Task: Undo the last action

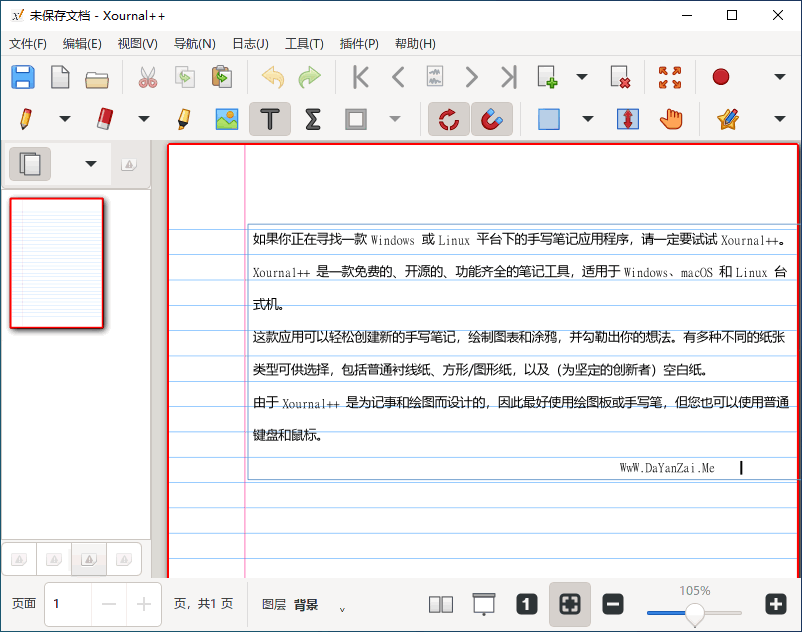Action: pos(273,77)
